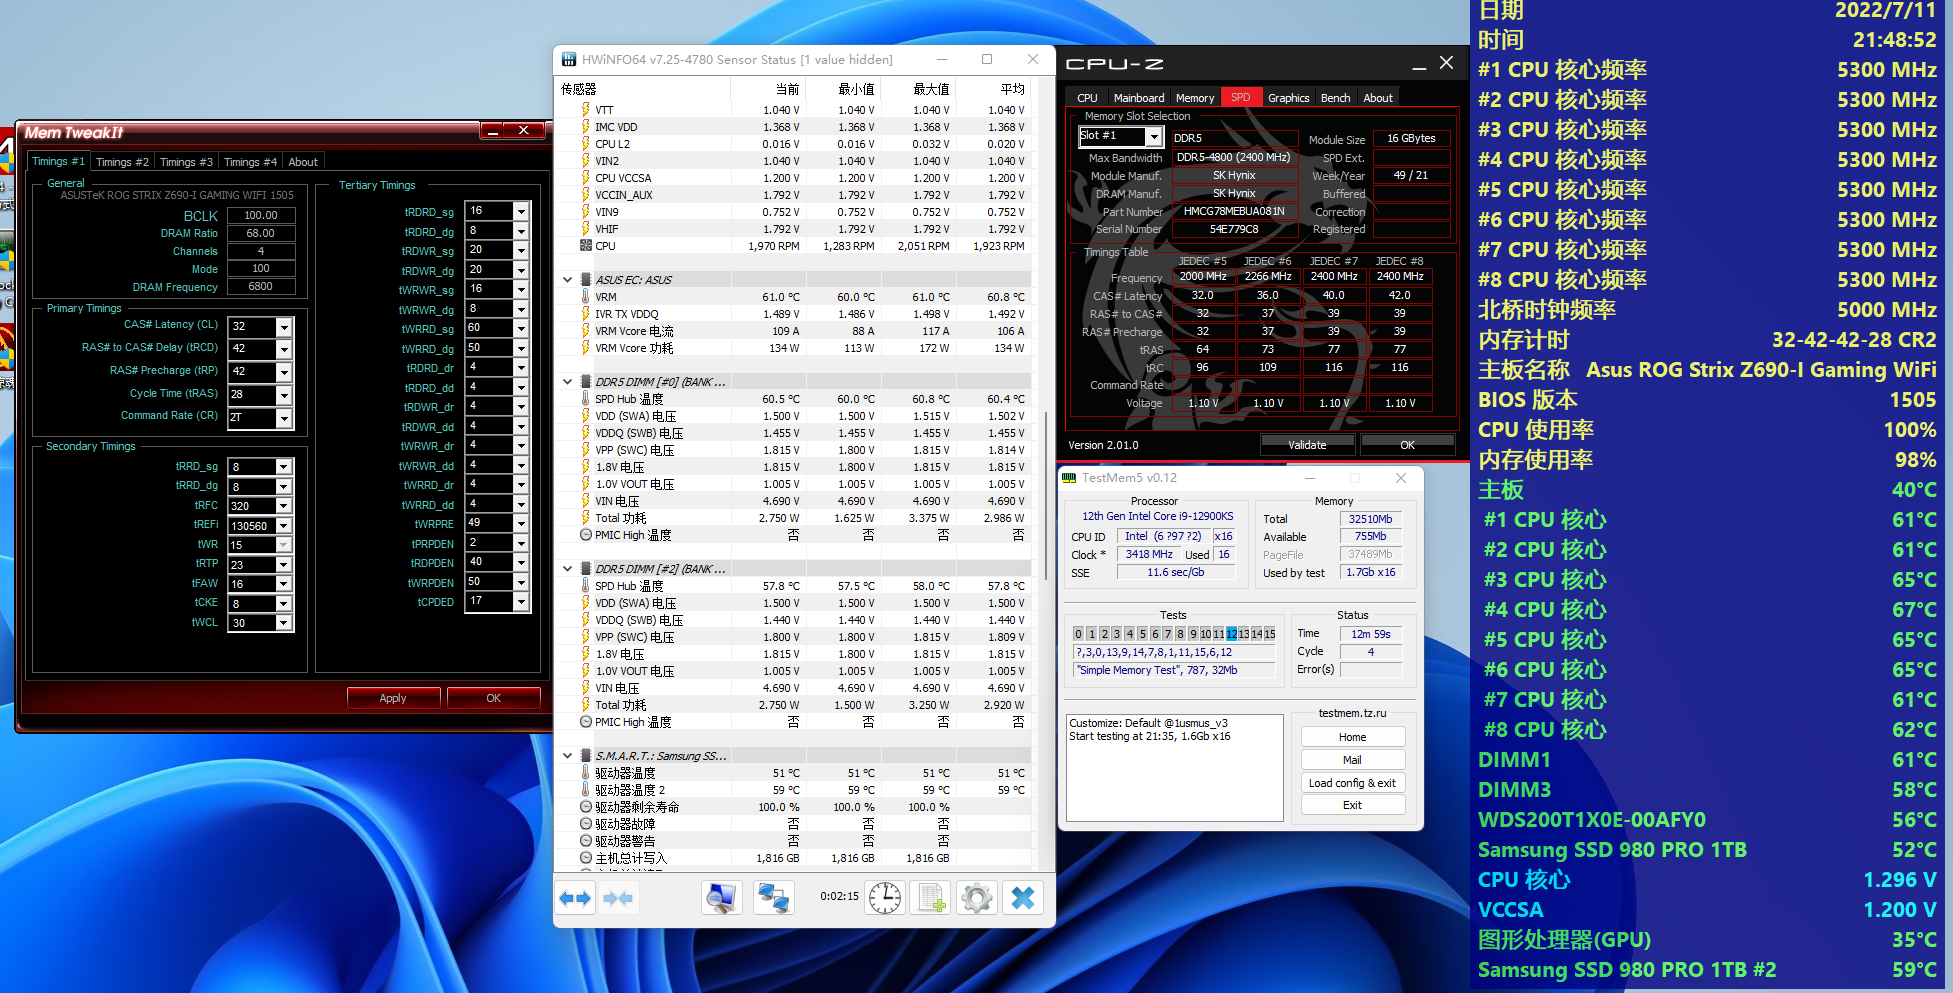Switch to Timings #3 tab in MemTweakIt

[186, 162]
